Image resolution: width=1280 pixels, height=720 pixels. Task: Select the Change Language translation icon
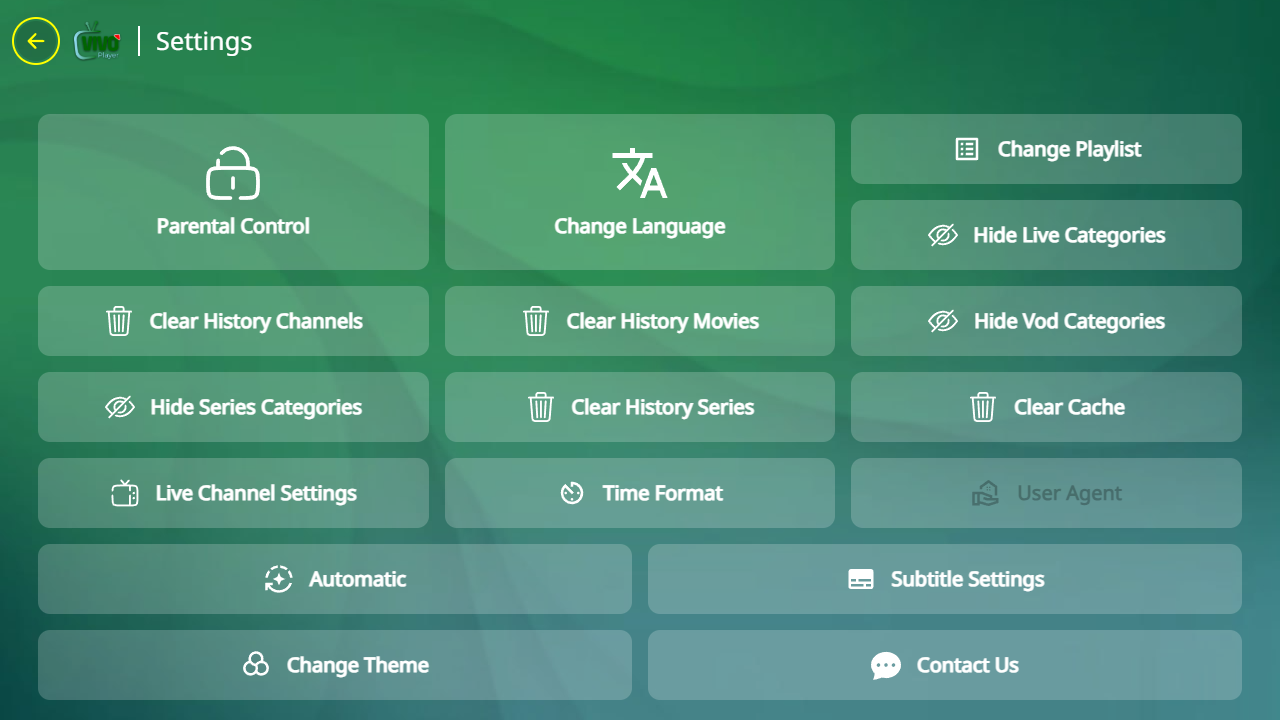(x=639, y=172)
